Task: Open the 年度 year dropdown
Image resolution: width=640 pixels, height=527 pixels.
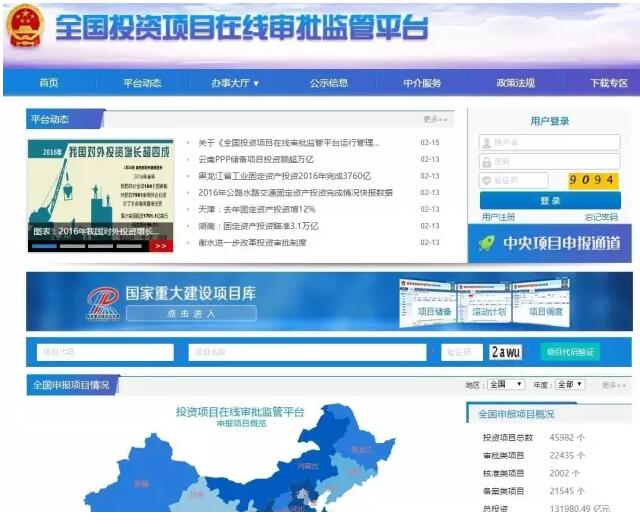Action: point(570,384)
